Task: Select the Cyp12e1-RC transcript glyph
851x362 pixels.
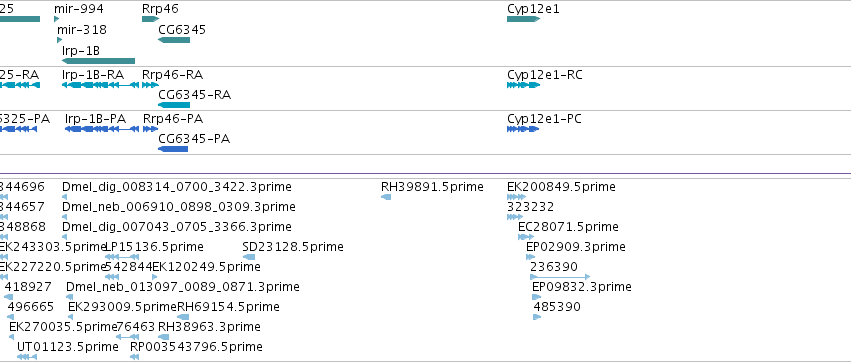Action: click(523, 85)
